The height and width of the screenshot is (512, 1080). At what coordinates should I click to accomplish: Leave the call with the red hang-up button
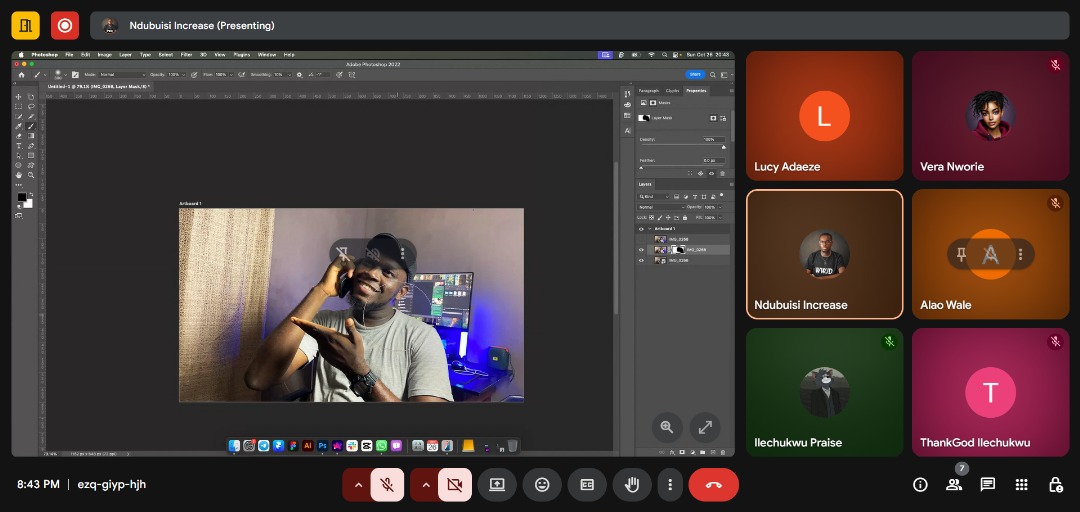click(714, 484)
